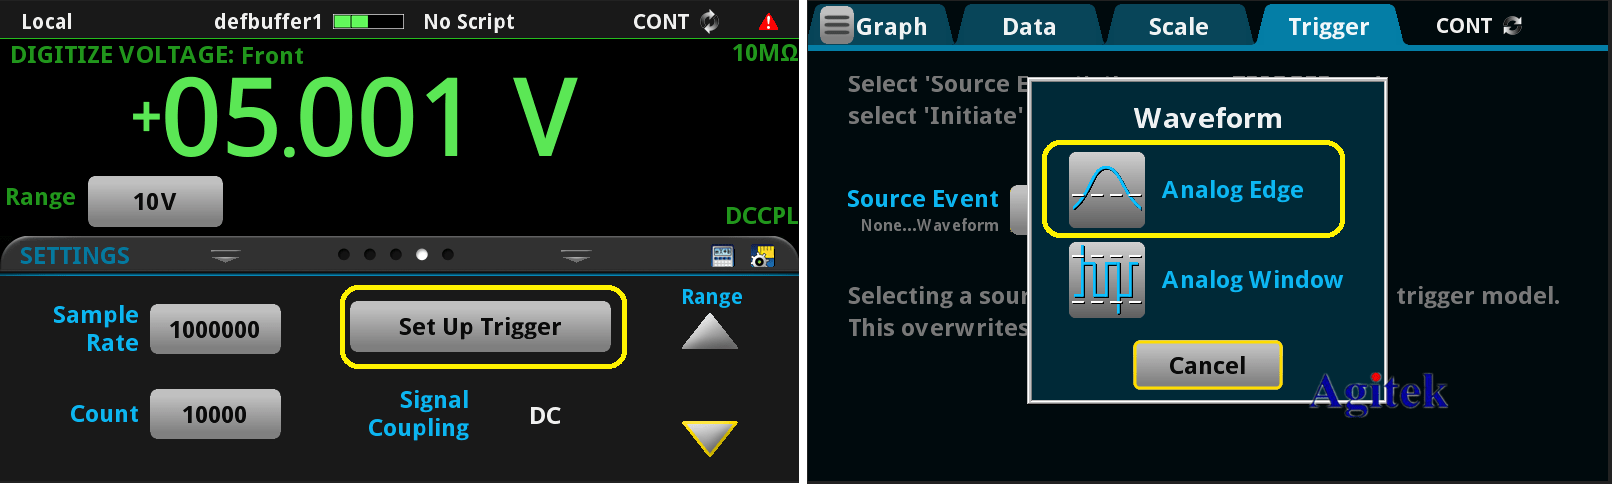Click the defbuffer1 buffer fill indicator
1615x485 pixels.
368,21
